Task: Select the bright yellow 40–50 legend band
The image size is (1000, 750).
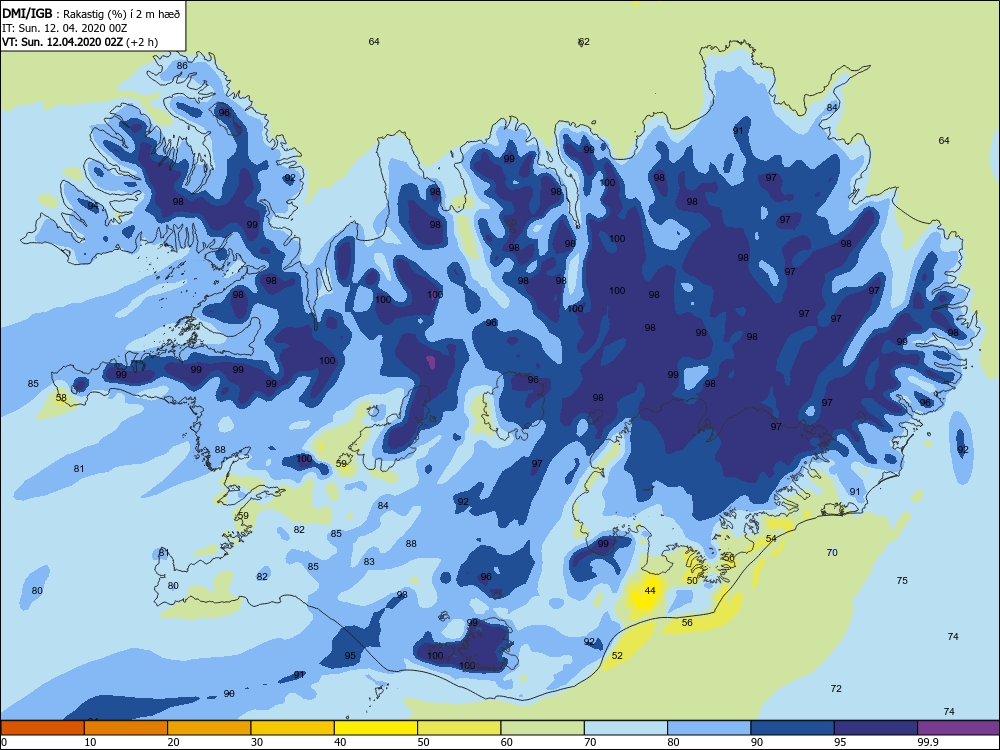Action: pyautogui.click(x=376, y=728)
